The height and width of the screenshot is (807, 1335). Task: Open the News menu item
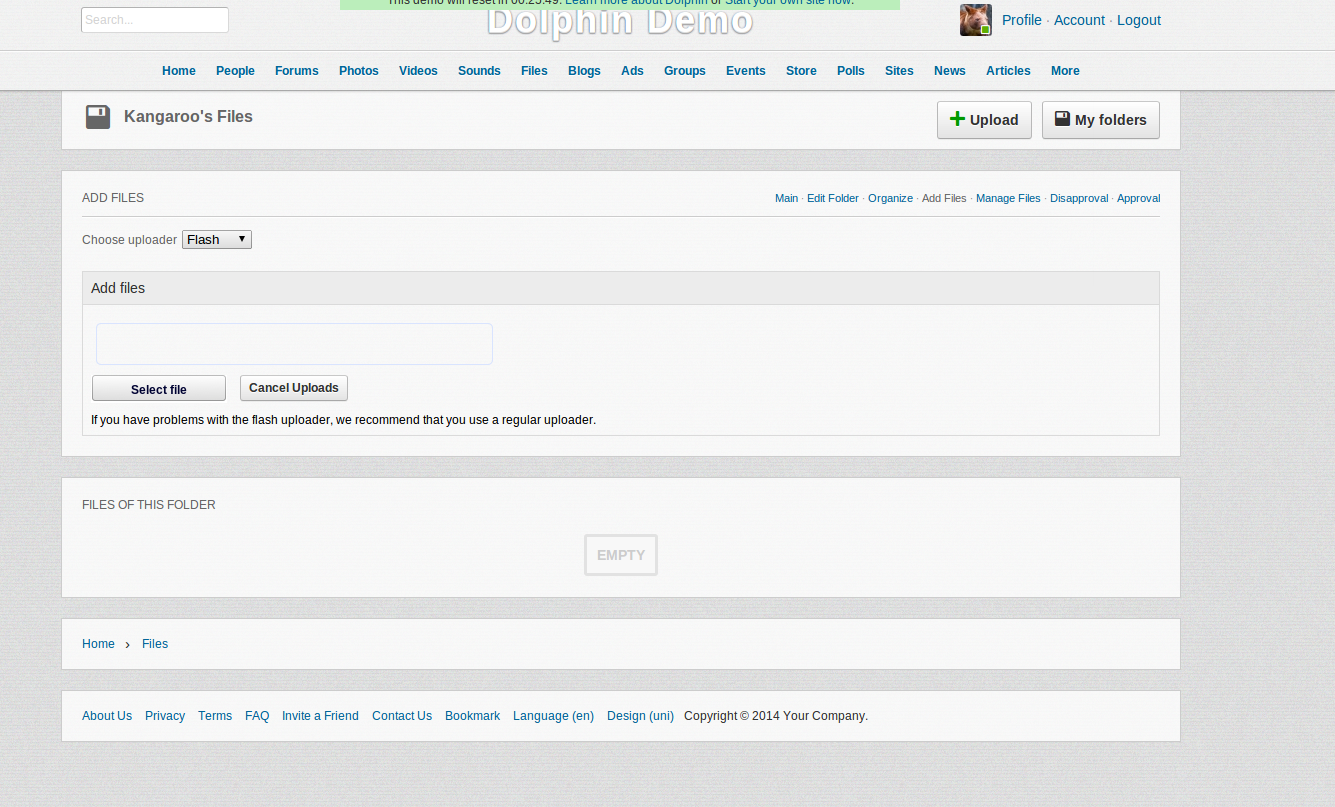click(950, 71)
